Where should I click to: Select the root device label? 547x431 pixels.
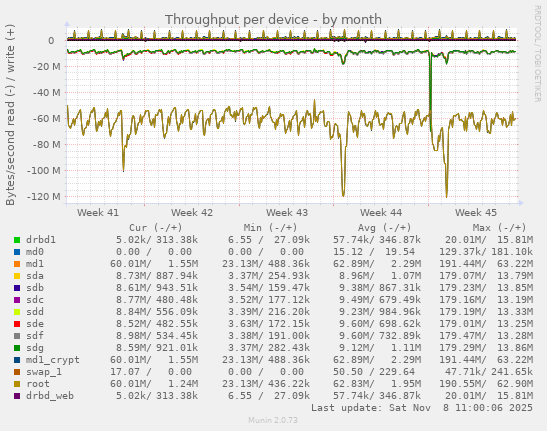coord(38,384)
